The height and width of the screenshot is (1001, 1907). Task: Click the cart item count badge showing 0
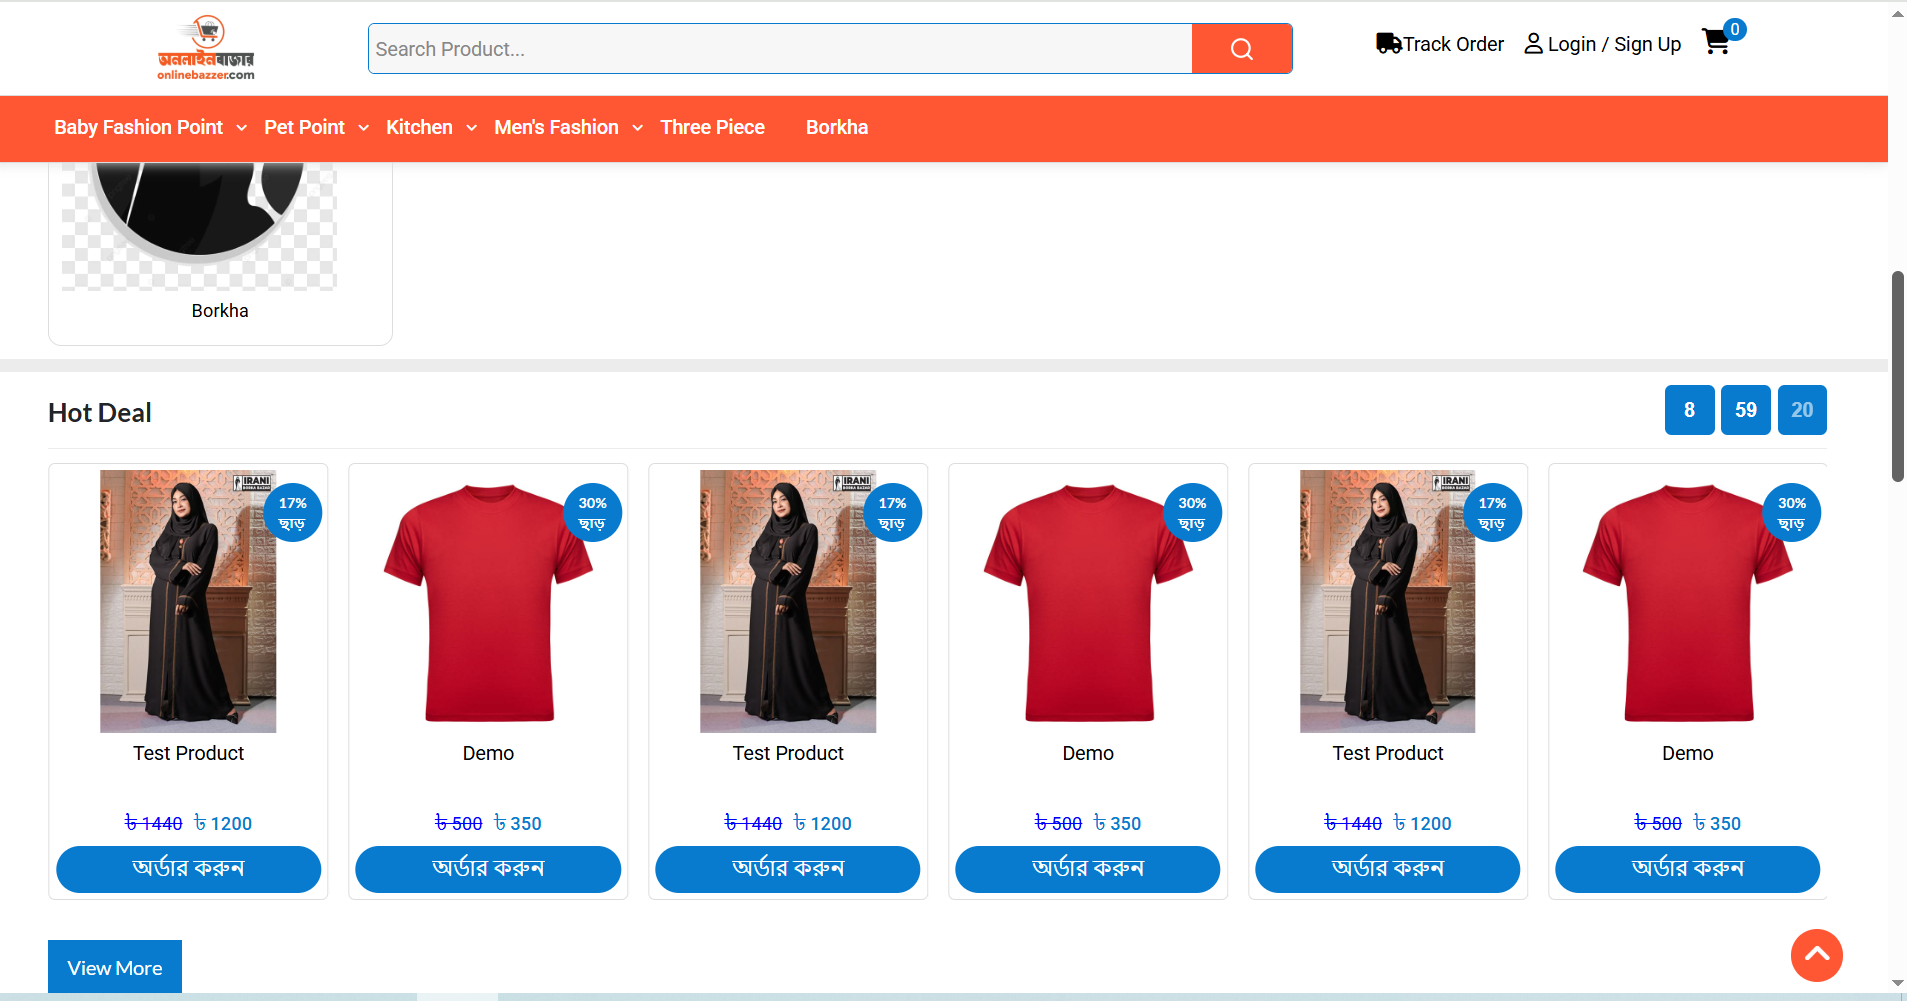pyautogui.click(x=1734, y=29)
